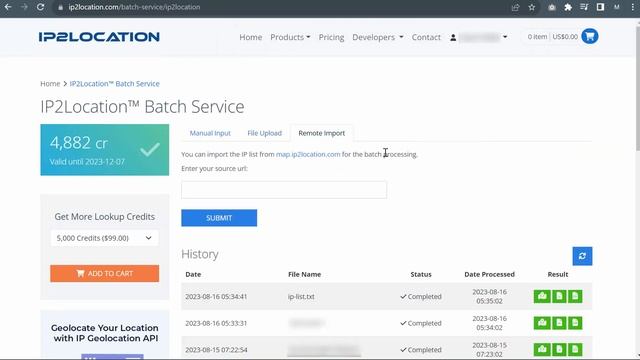The image size is (640, 360).
Task: Switch to the File Upload tab
Action: click(264, 133)
